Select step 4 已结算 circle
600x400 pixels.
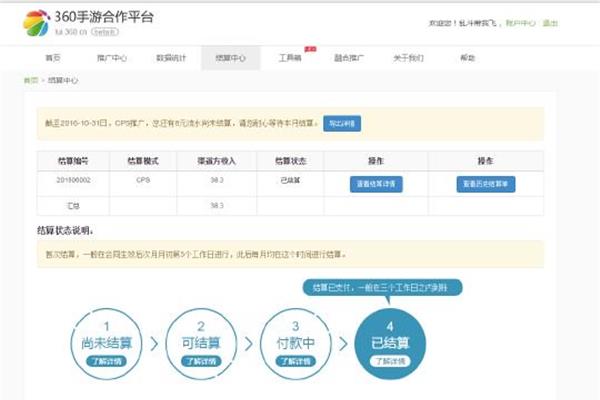coord(390,344)
